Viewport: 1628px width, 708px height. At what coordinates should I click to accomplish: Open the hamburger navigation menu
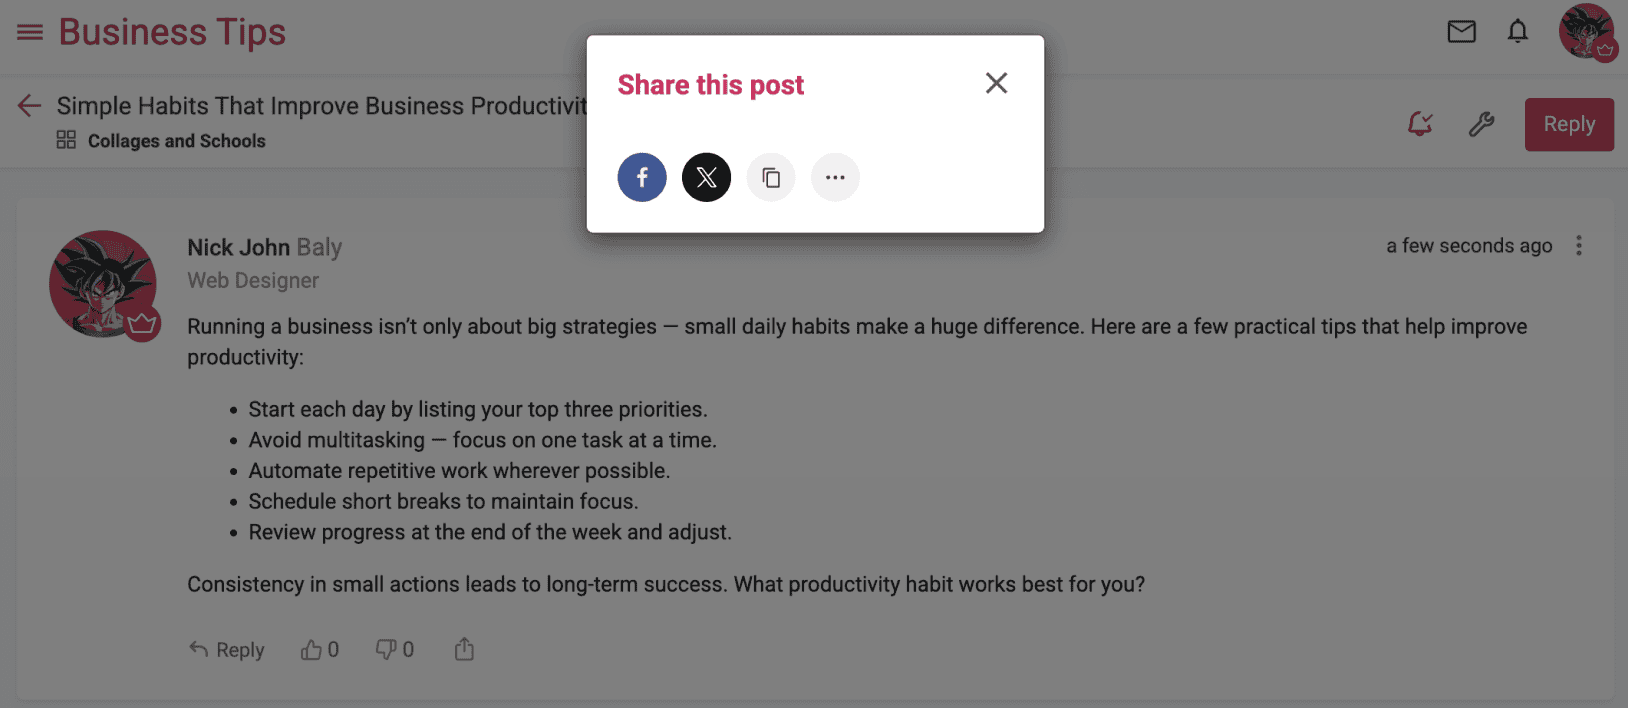[30, 32]
